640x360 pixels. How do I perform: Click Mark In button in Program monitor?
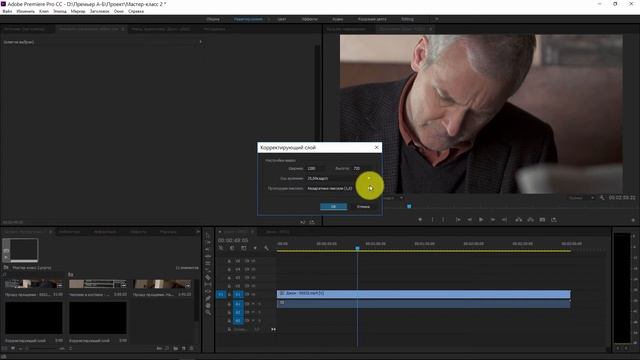point(432,220)
